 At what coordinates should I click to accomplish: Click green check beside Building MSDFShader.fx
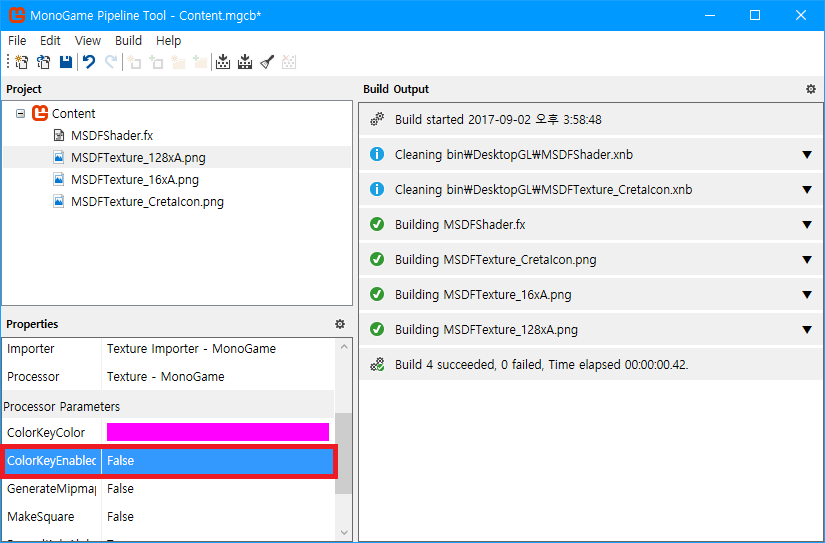[377, 224]
